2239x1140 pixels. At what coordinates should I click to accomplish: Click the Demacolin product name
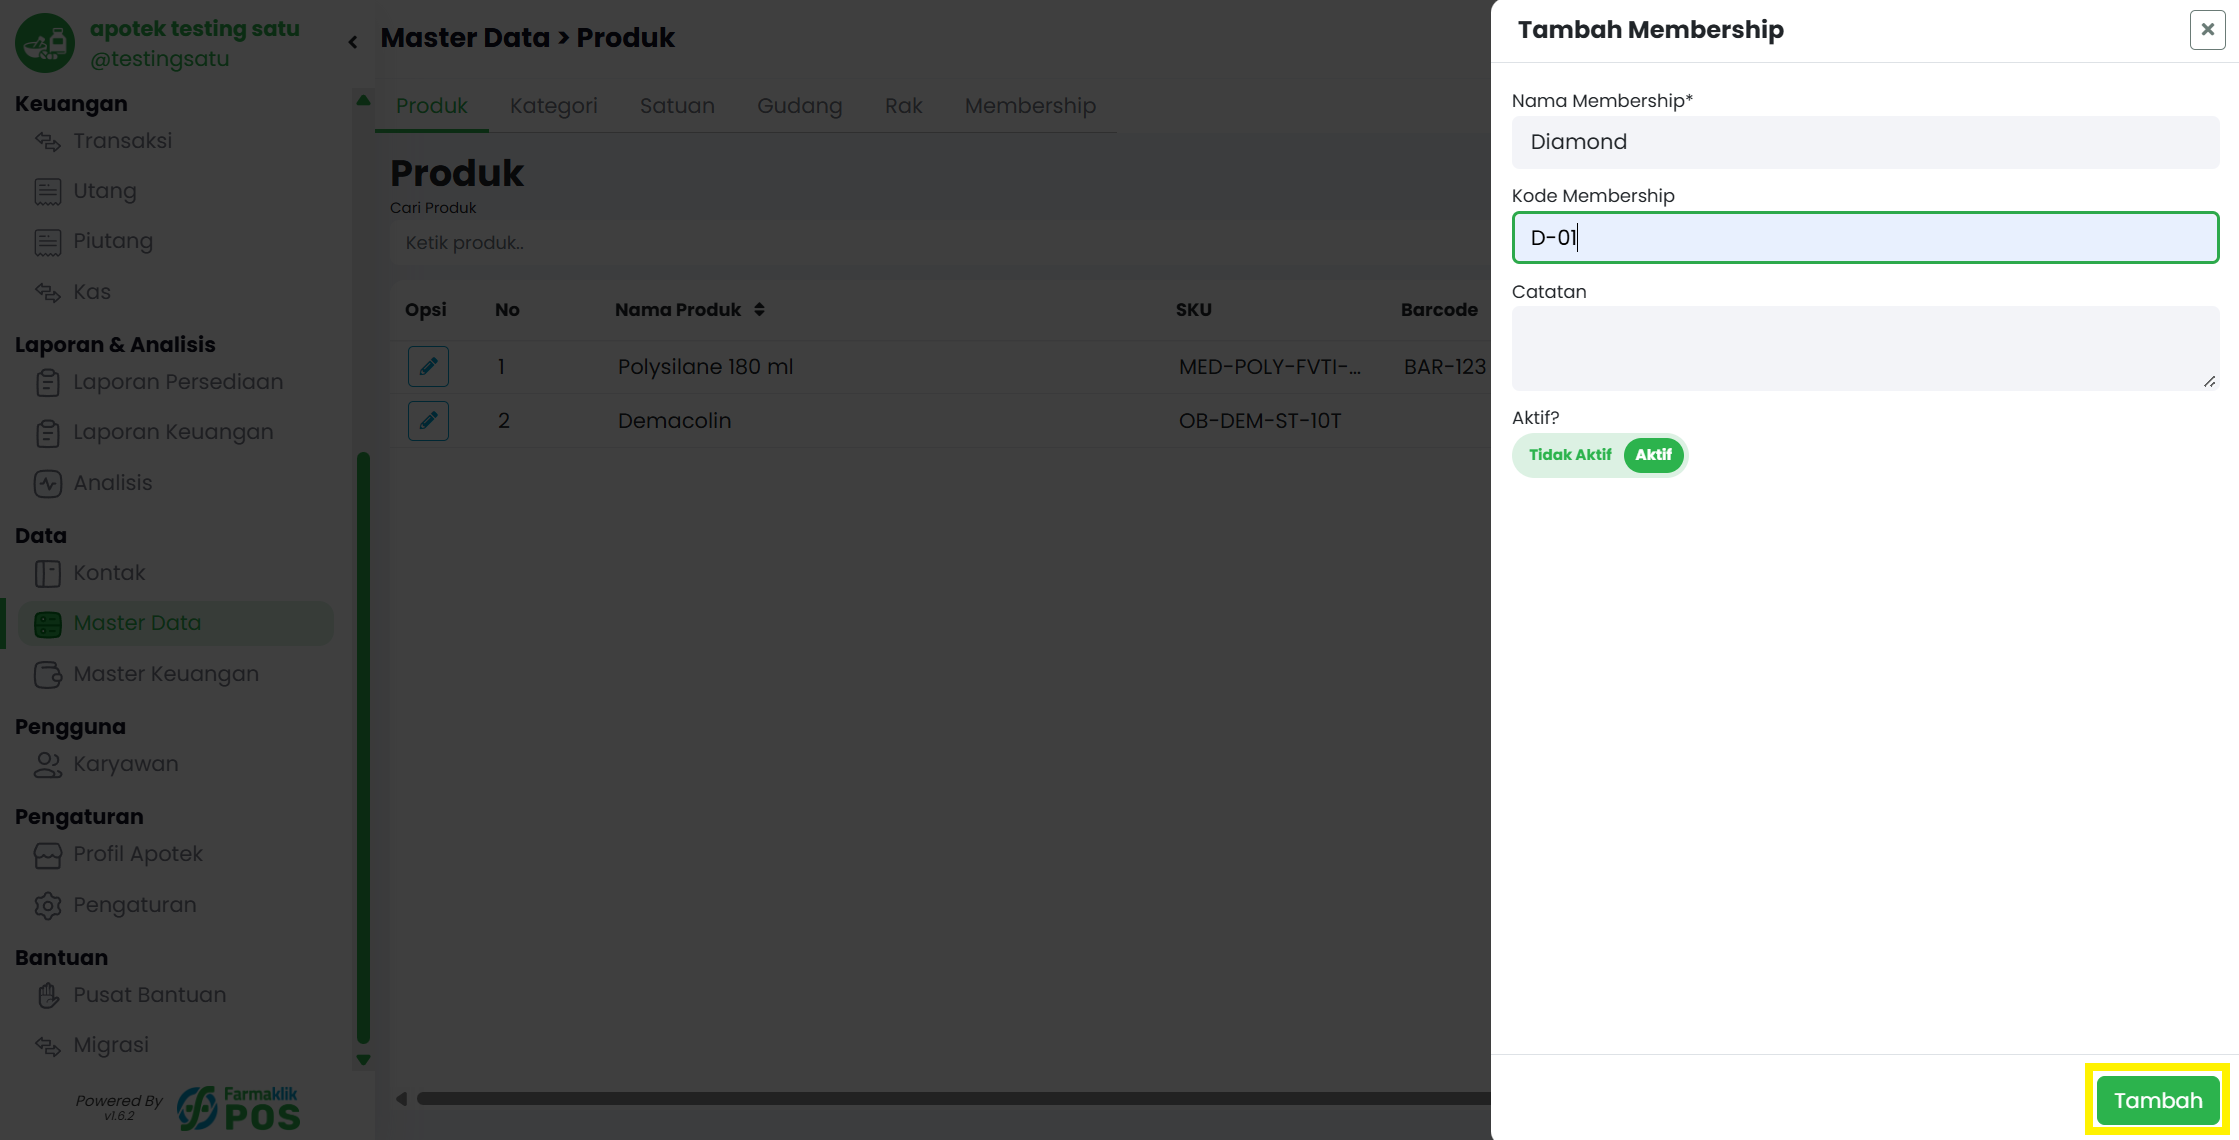pyautogui.click(x=674, y=421)
